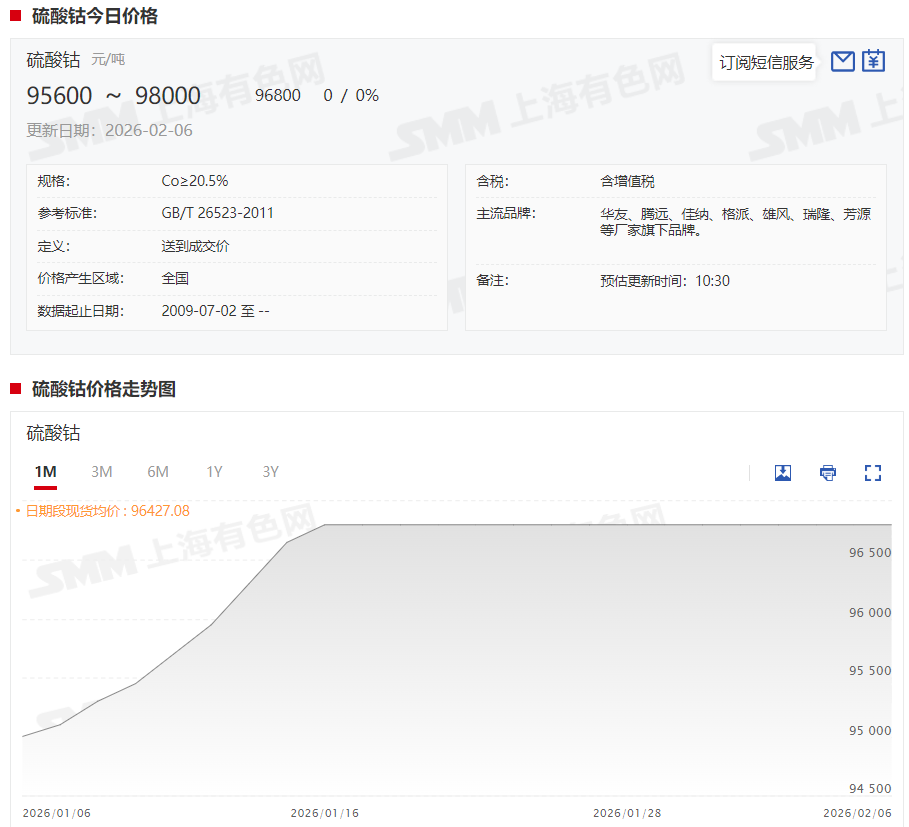Viewport: 909px width, 827px height.
Task: Click the orange 日期段现货均价 legend marker
Action: tap(18, 511)
